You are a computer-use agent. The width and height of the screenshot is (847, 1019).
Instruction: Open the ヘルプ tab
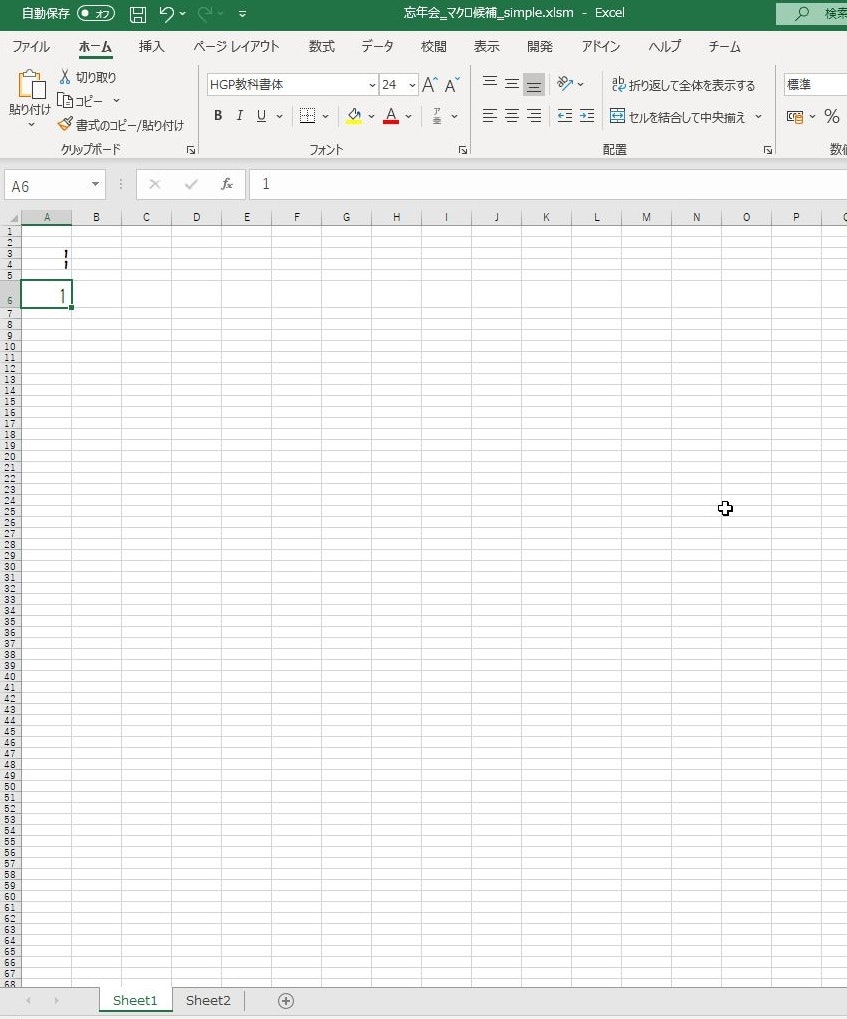(664, 47)
